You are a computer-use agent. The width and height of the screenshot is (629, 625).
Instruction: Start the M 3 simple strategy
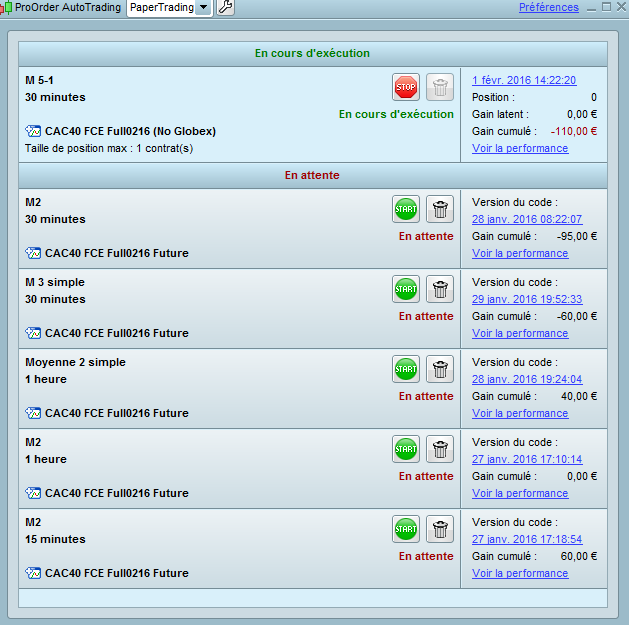click(x=406, y=289)
